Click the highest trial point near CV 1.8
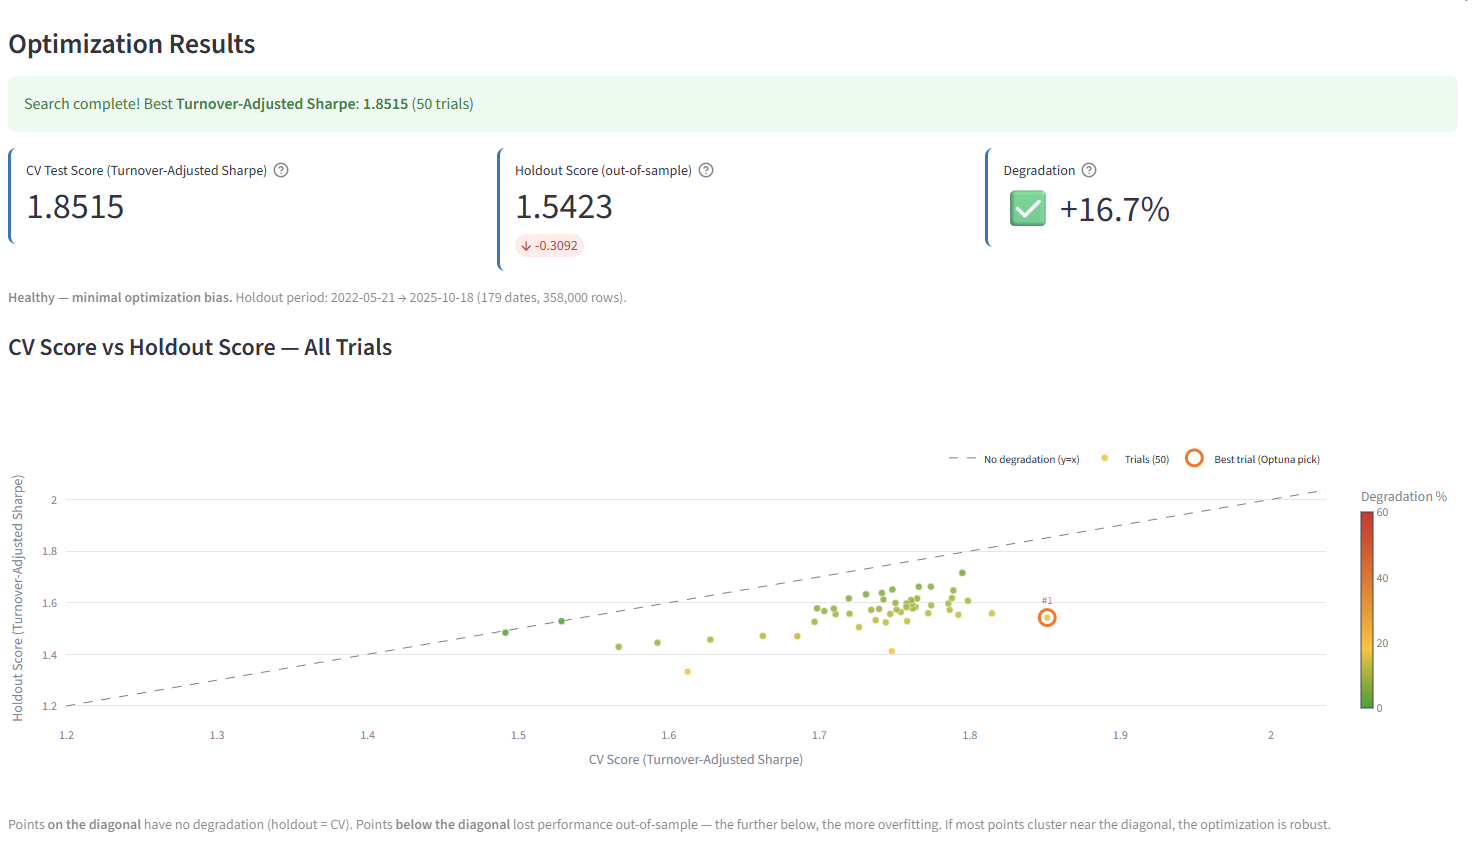This screenshot has height=845, width=1476. [962, 573]
